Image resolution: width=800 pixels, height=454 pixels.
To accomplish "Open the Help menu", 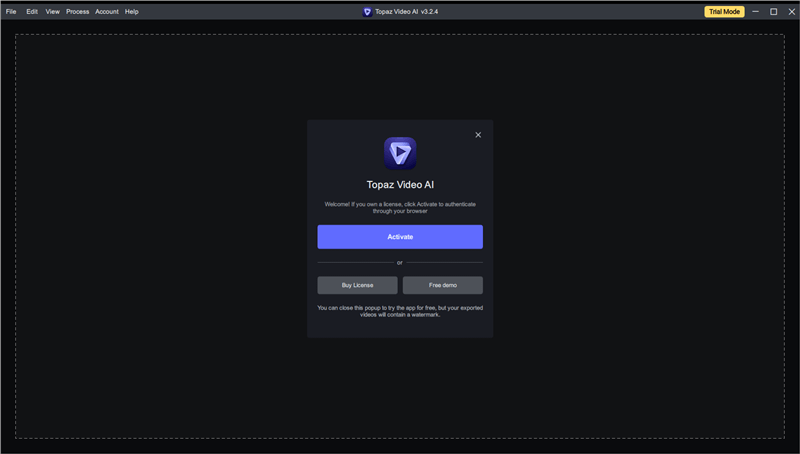I will pos(132,11).
